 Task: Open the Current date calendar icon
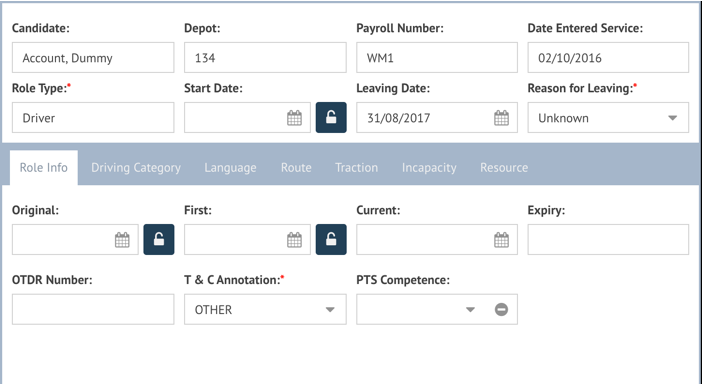click(501, 240)
